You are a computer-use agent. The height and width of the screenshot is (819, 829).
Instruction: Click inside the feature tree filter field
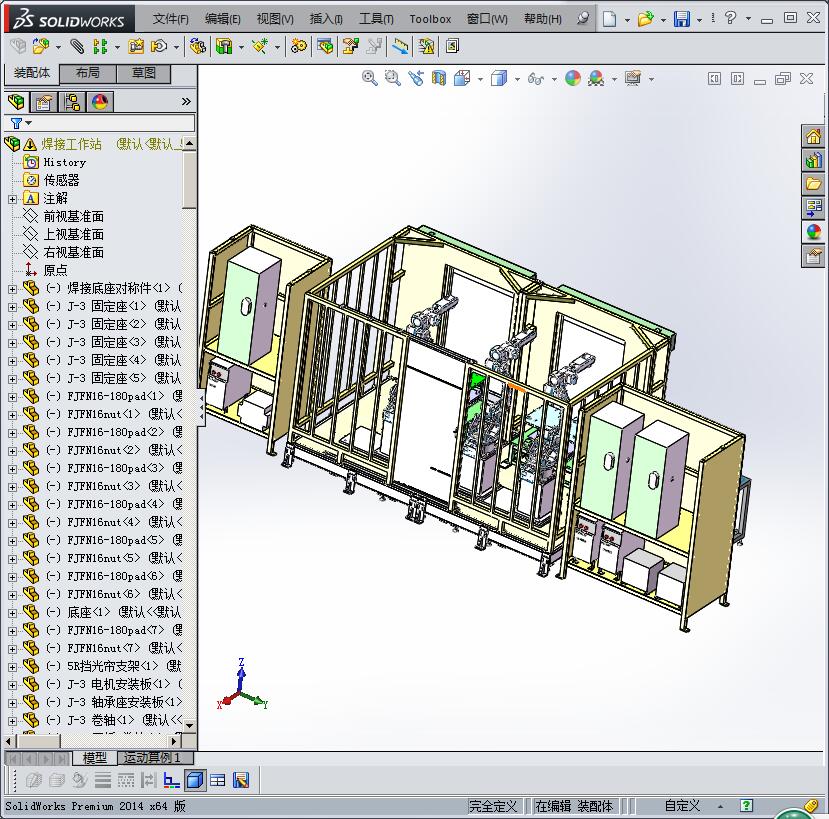click(x=113, y=123)
